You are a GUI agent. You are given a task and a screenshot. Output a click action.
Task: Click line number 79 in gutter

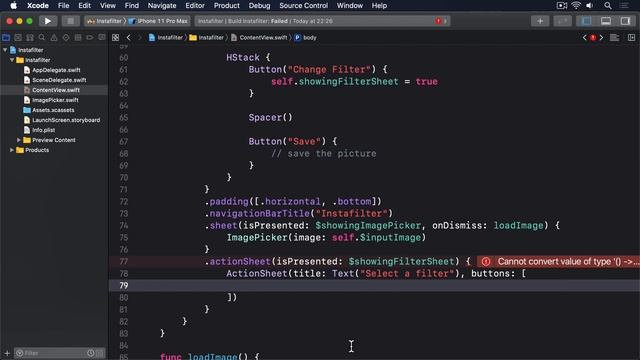(x=123, y=286)
